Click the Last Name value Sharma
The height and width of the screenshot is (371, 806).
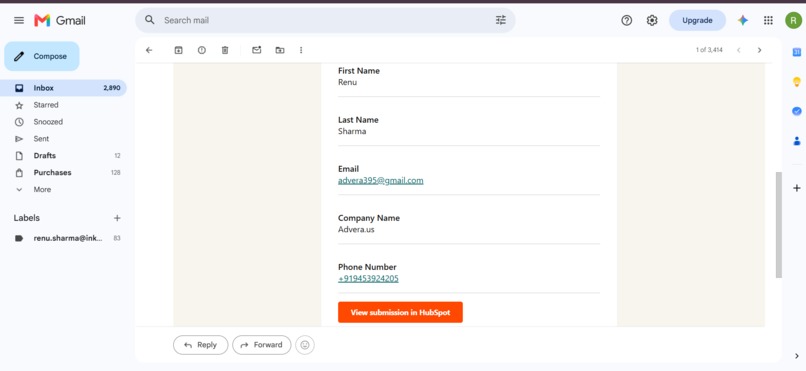(352, 131)
